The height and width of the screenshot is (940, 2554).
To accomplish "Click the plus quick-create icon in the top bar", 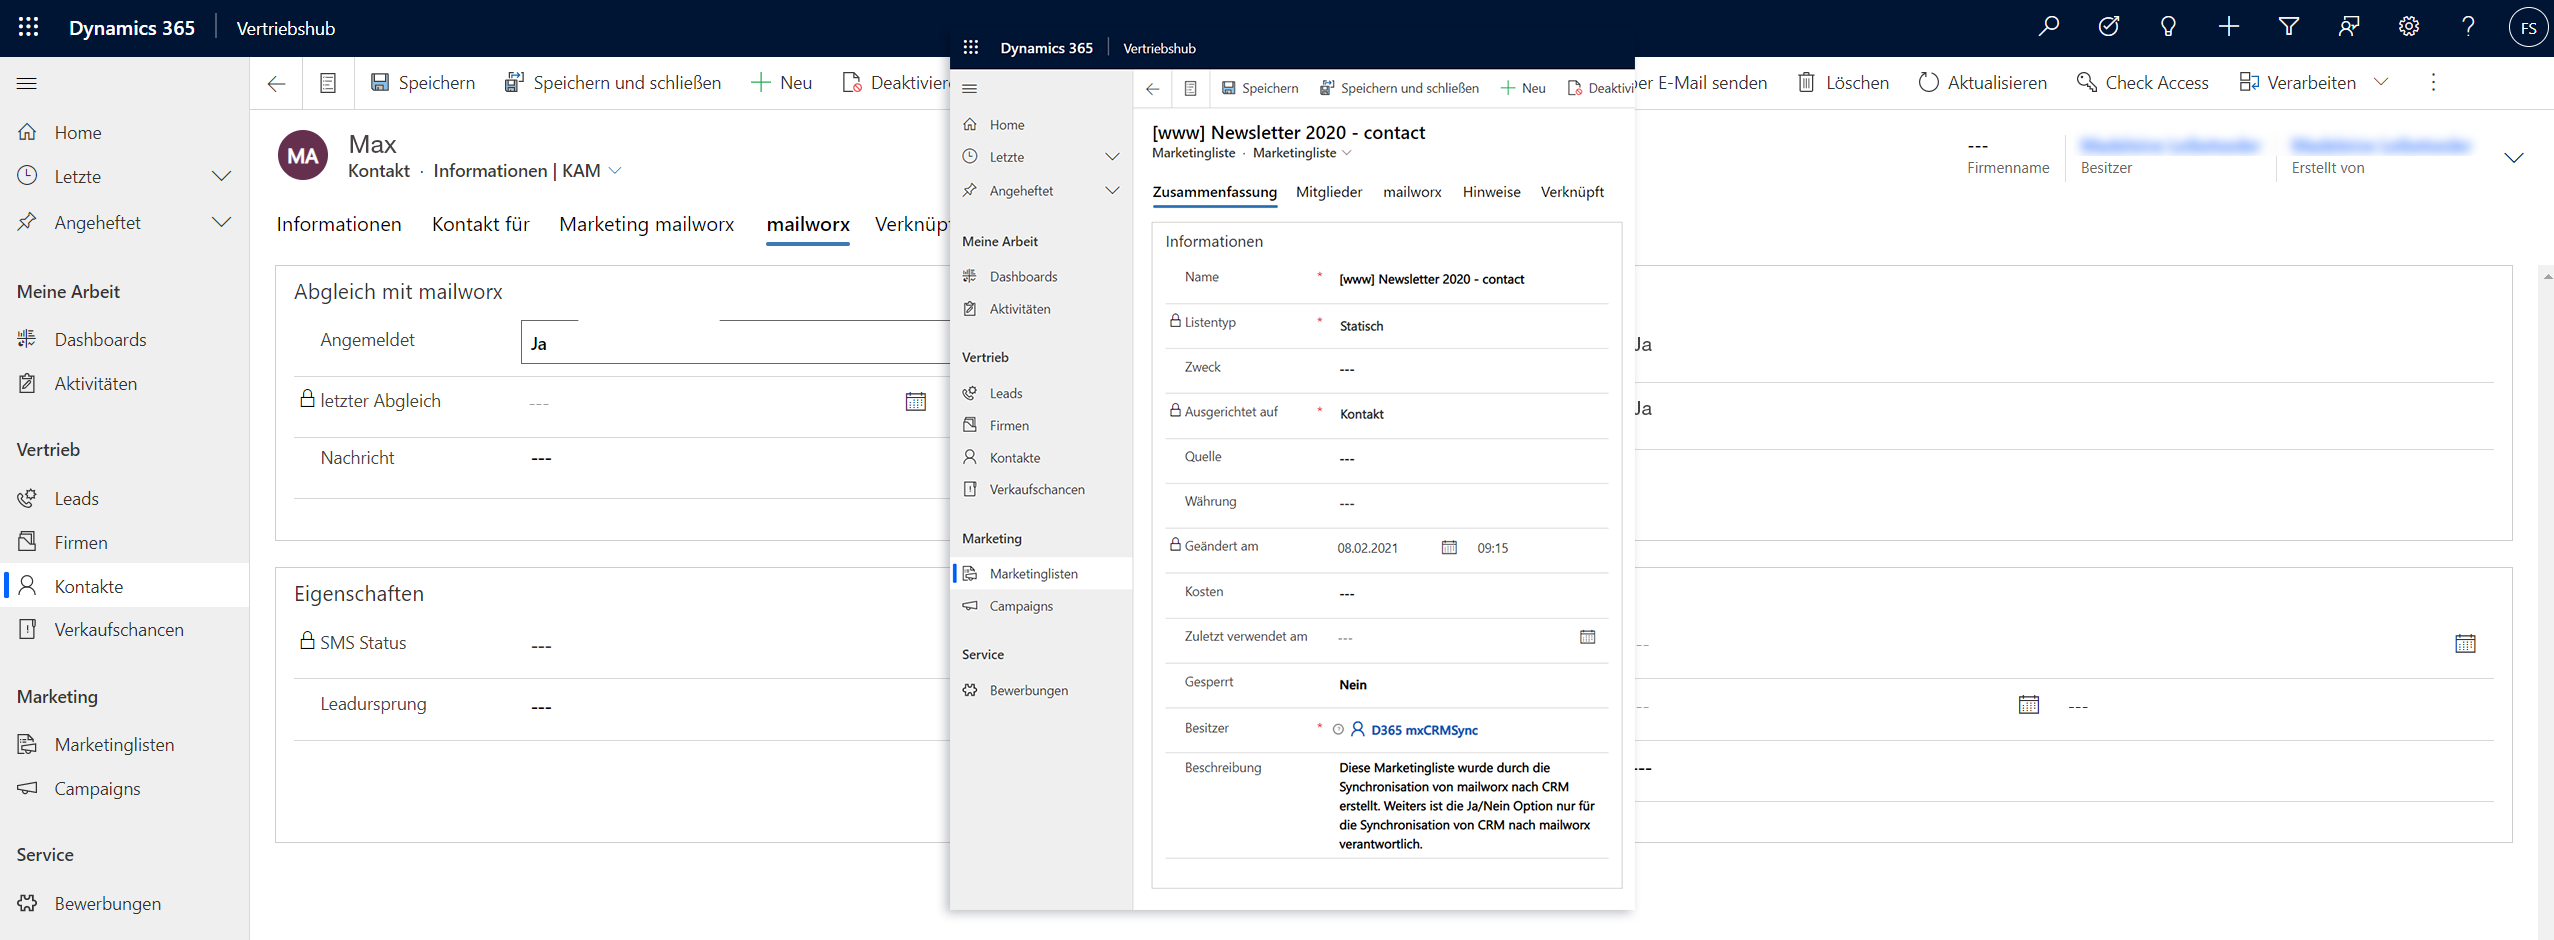I will pos(2229,27).
